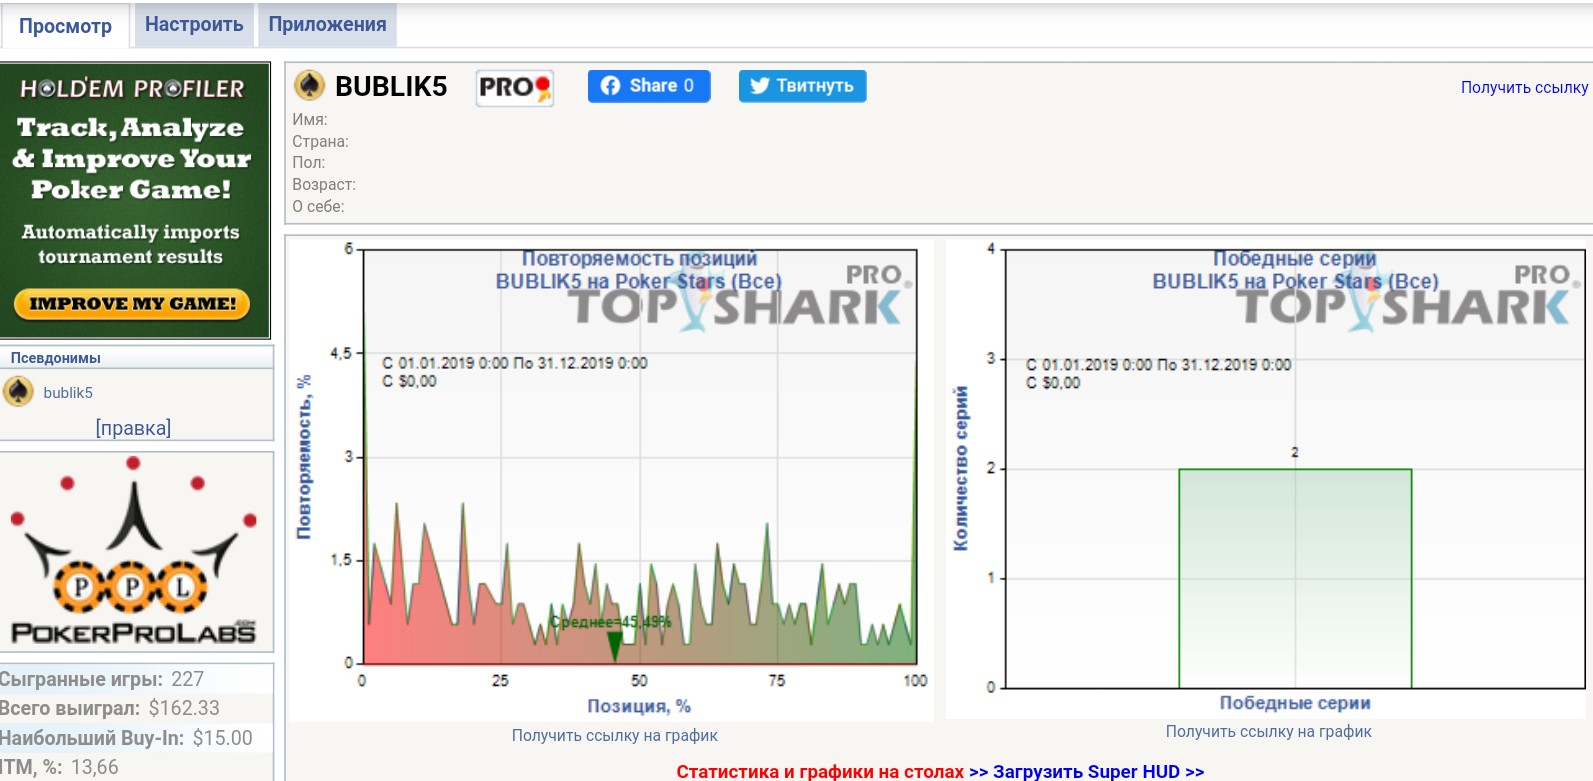Screen dimensions: 1593x781
Task: Open the PokerProLabs banner
Action: [136, 552]
